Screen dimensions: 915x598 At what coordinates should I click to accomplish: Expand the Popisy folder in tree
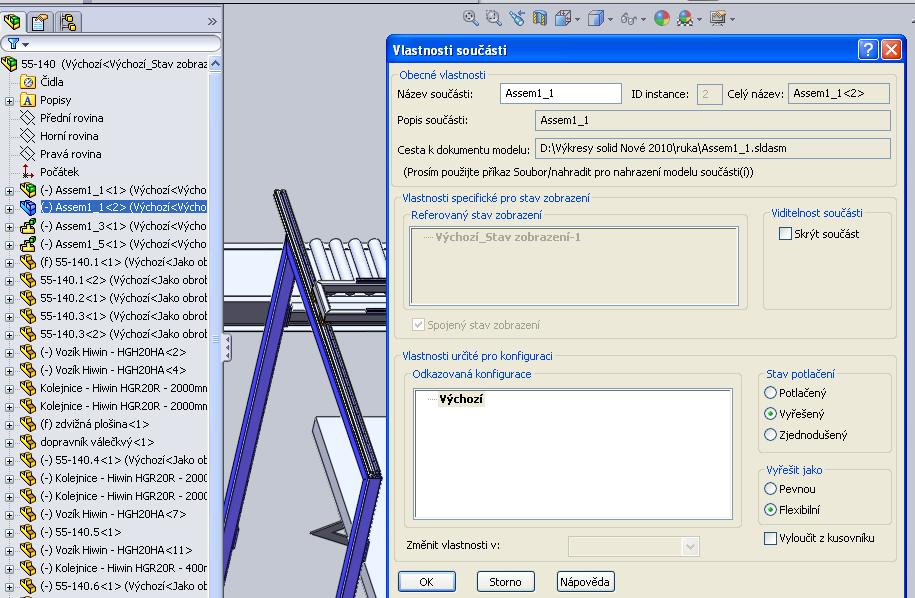click(9, 100)
